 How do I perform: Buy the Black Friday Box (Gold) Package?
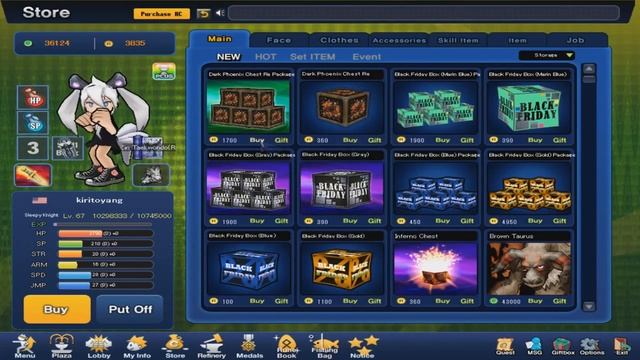click(535, 221)
